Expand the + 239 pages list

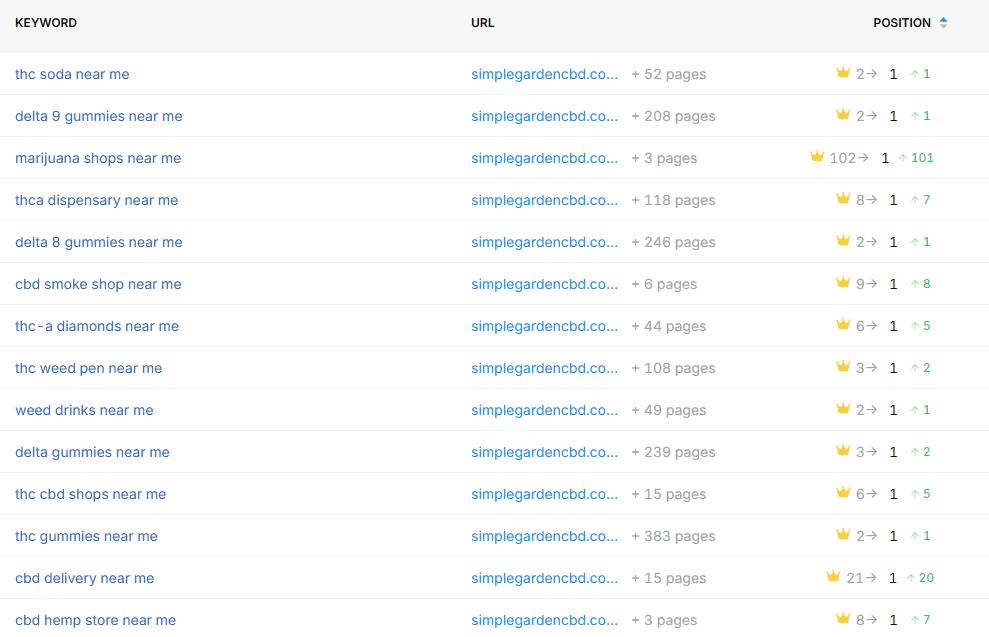pyautogui.click(x=673, y=452)
